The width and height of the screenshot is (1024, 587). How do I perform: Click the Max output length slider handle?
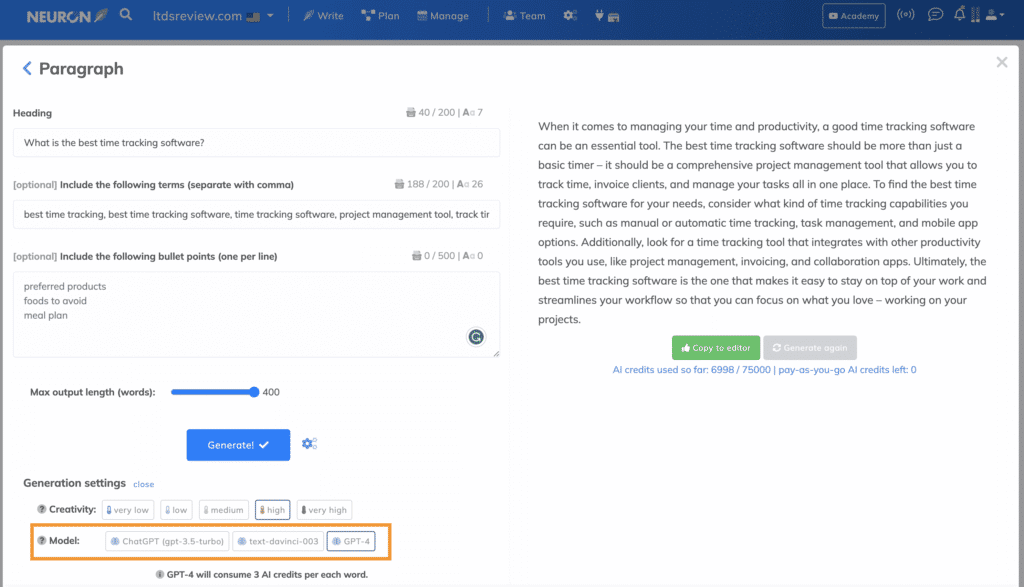tap(254, 392)
